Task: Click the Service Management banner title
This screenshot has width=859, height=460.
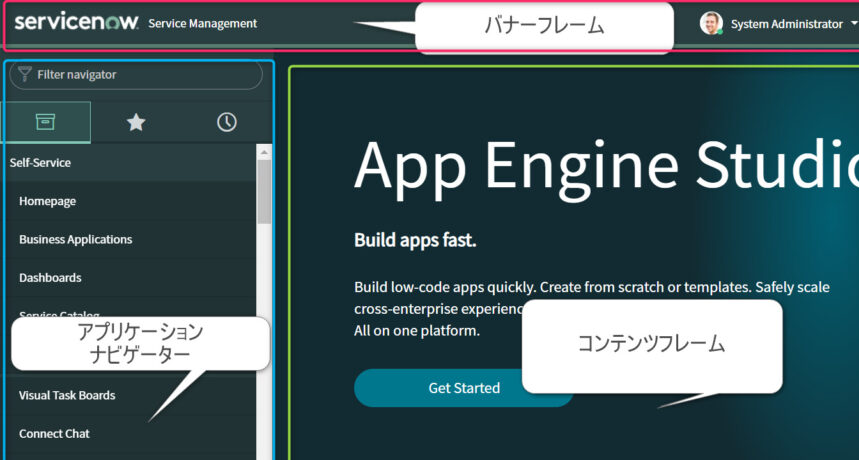Action: (x=203, y=24)
